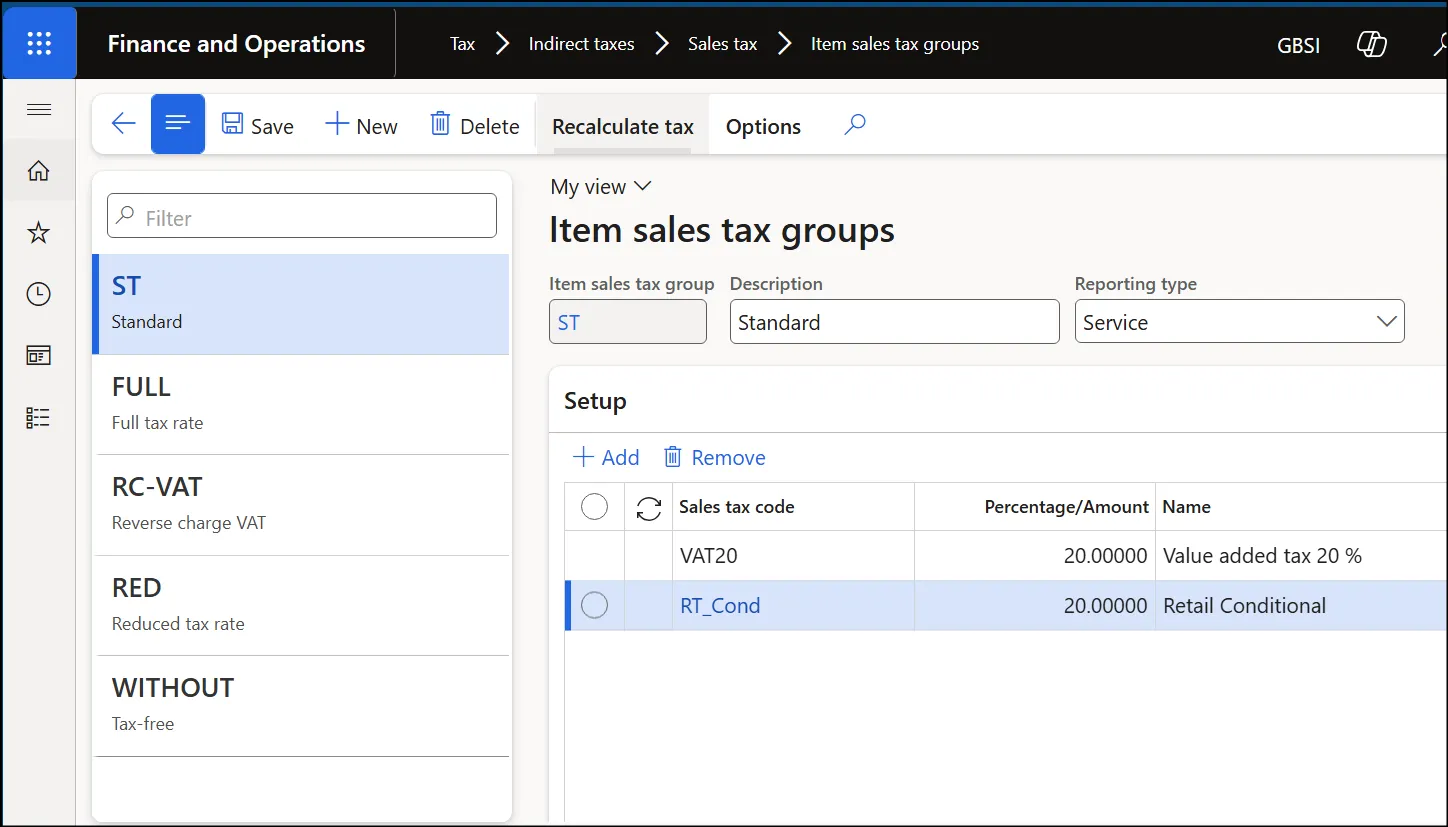Select the RC-VAT list item

point(301,505)
